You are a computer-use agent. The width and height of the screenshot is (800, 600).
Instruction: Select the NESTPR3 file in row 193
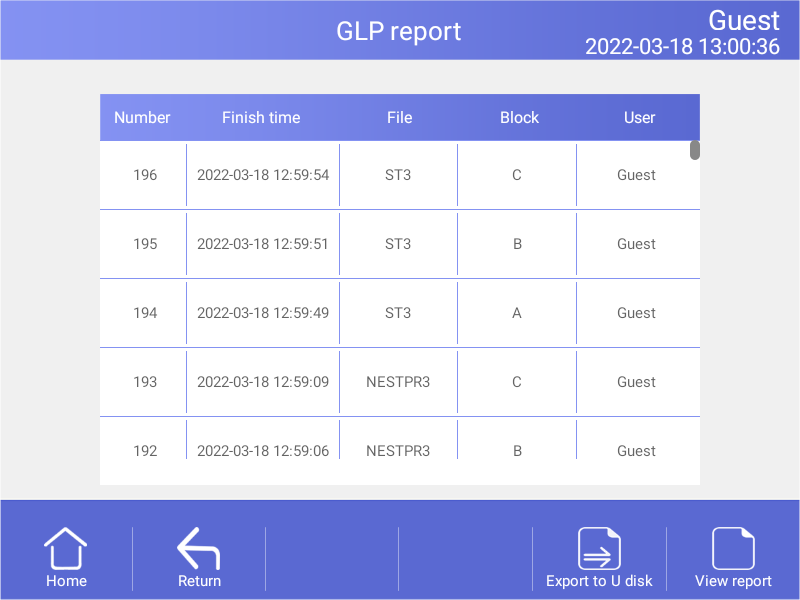[x=398, y=382]
